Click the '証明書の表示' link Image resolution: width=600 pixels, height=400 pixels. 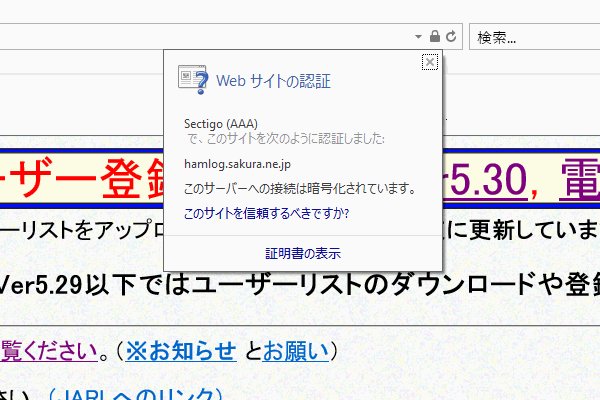click(x=303, y=253)
